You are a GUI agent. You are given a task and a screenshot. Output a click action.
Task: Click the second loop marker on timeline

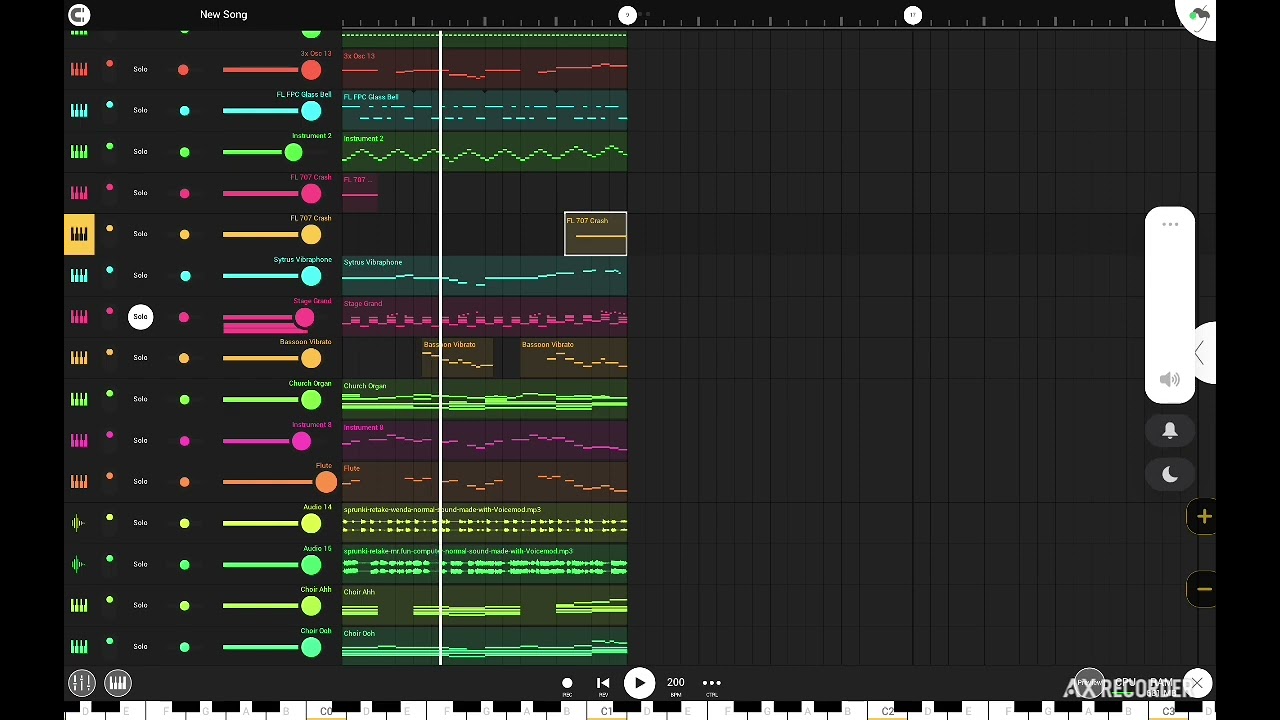(x=913, y=15)
